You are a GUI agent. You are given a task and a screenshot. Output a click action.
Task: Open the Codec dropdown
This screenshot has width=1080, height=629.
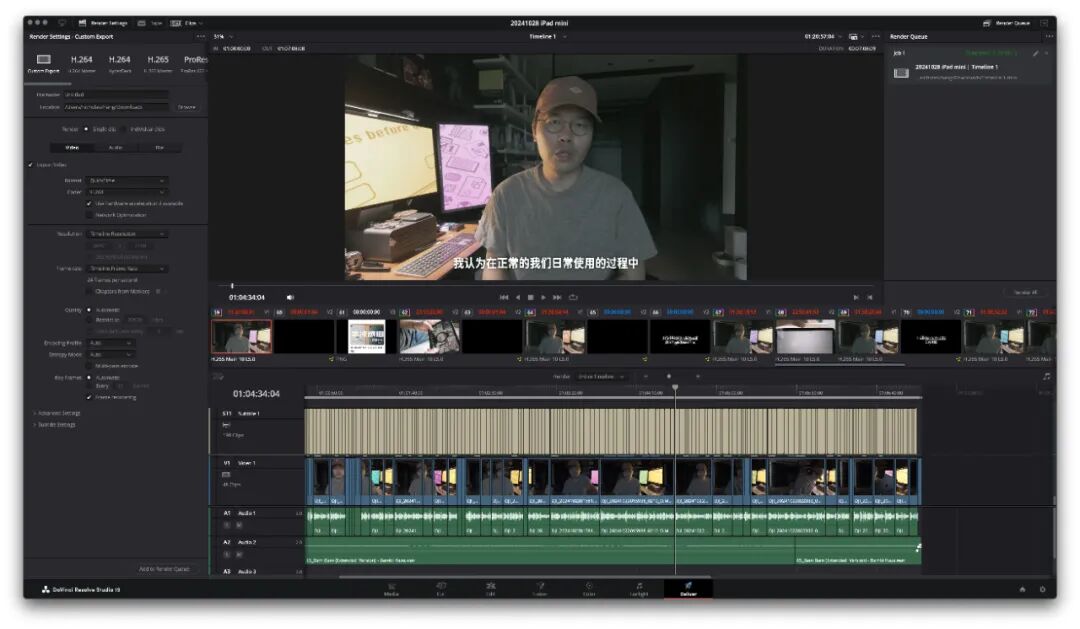[x=127, y=192]
